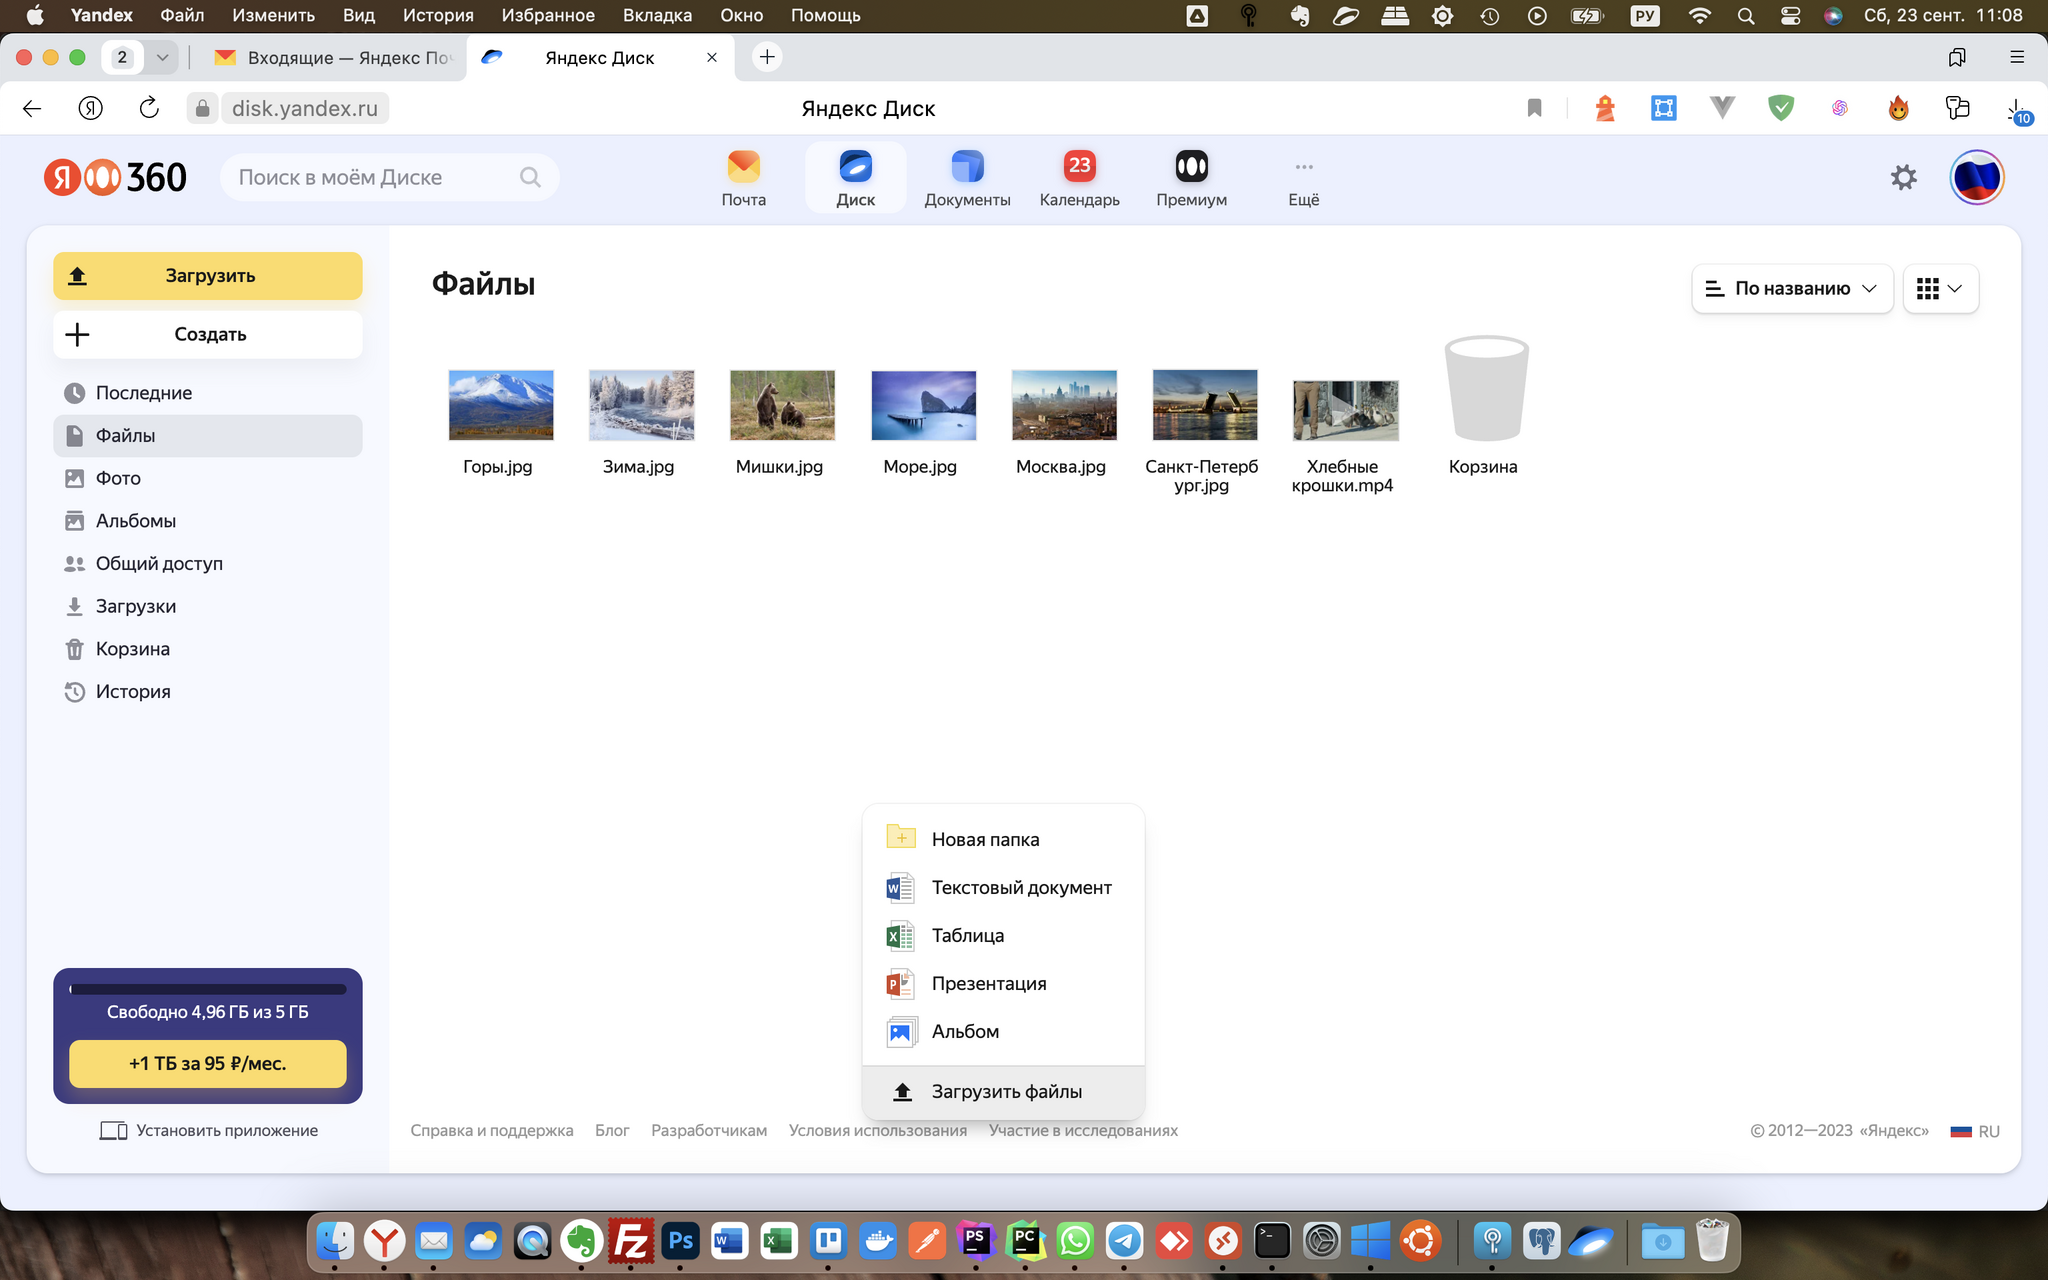Click the green shield protect icon
Image resolution: width=2048 pixels, height=1280 pixels.
(1780, 108)
